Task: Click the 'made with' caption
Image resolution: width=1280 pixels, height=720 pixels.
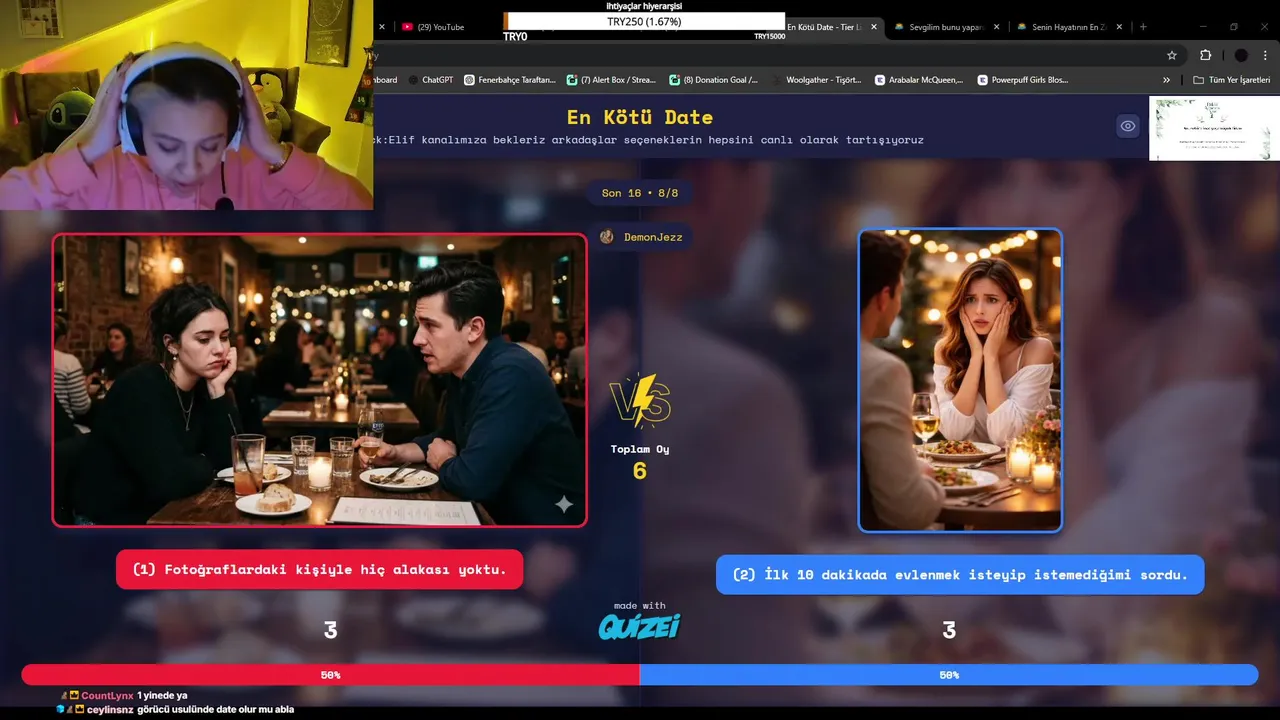Action: click(640, 606)
